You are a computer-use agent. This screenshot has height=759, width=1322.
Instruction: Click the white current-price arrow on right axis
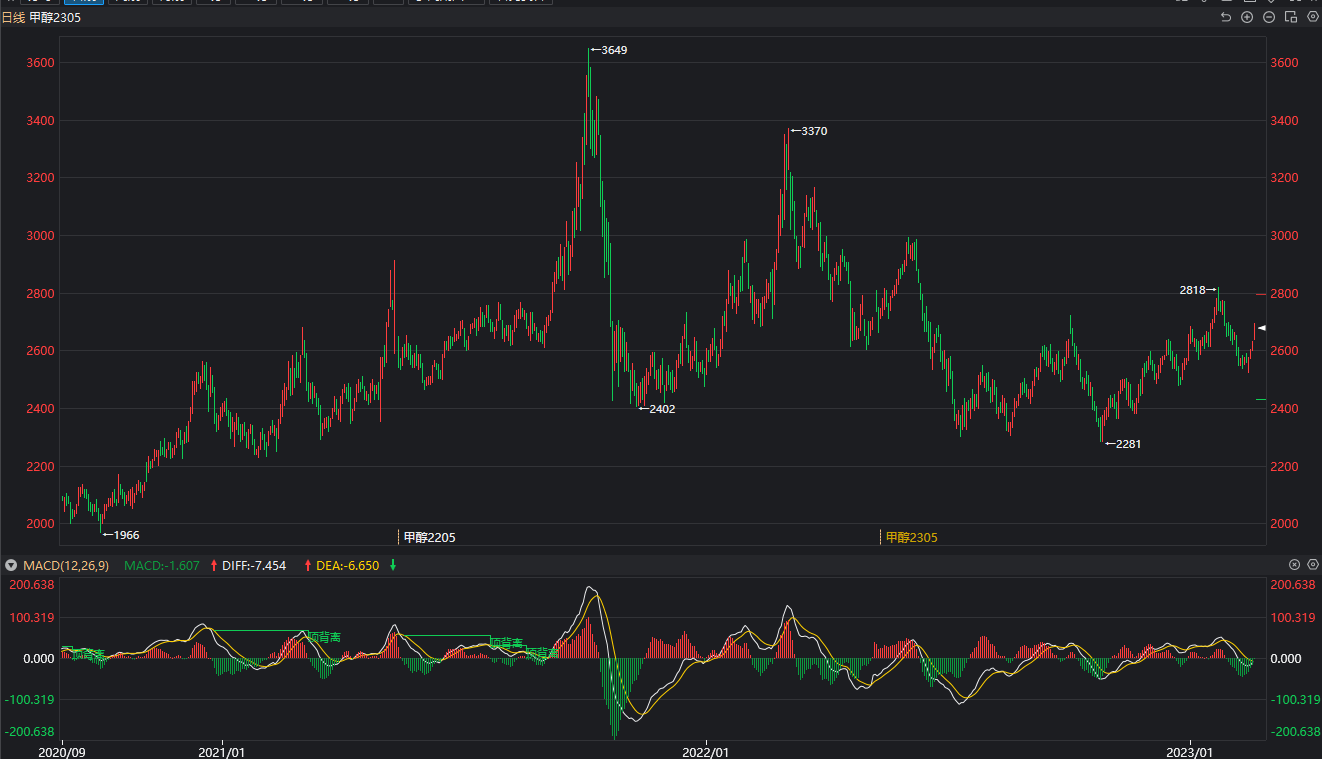tap(1262, 328)
